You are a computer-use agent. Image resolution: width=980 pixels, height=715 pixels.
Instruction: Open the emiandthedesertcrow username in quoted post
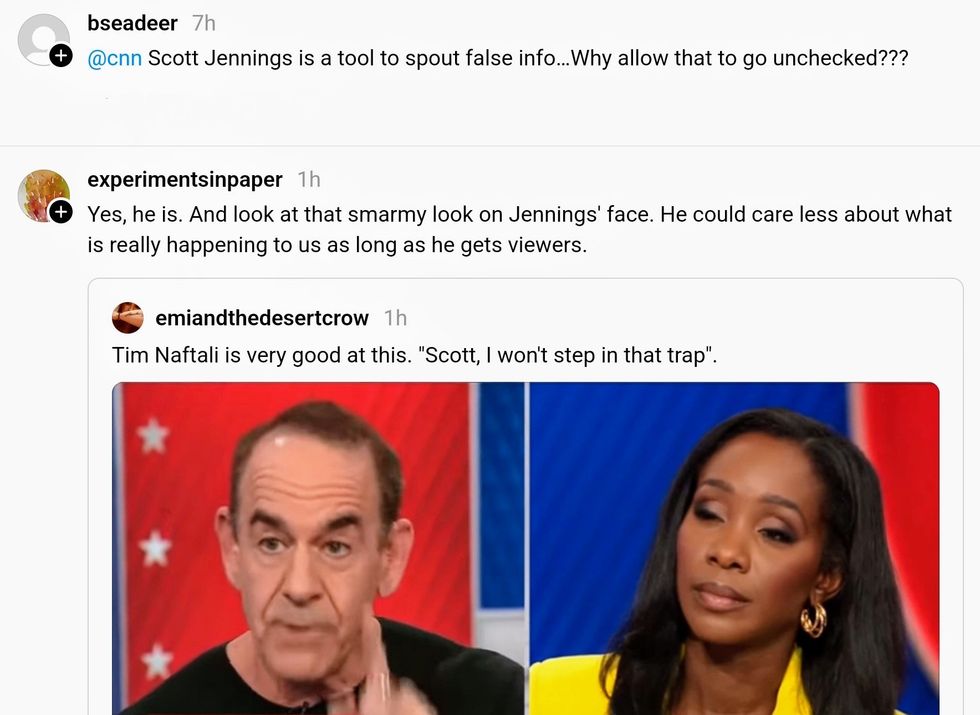(x=262, y=318)
